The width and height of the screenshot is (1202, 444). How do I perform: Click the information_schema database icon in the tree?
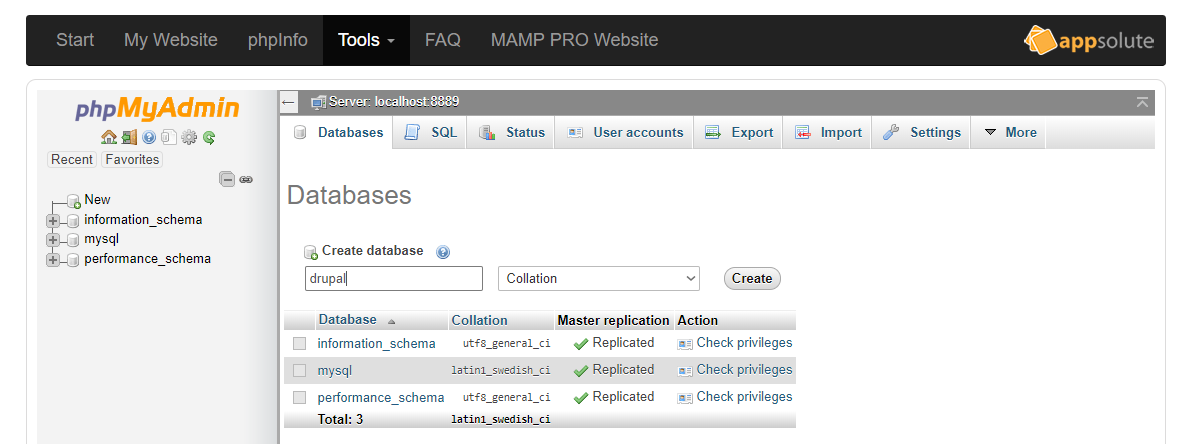(73, 221)
